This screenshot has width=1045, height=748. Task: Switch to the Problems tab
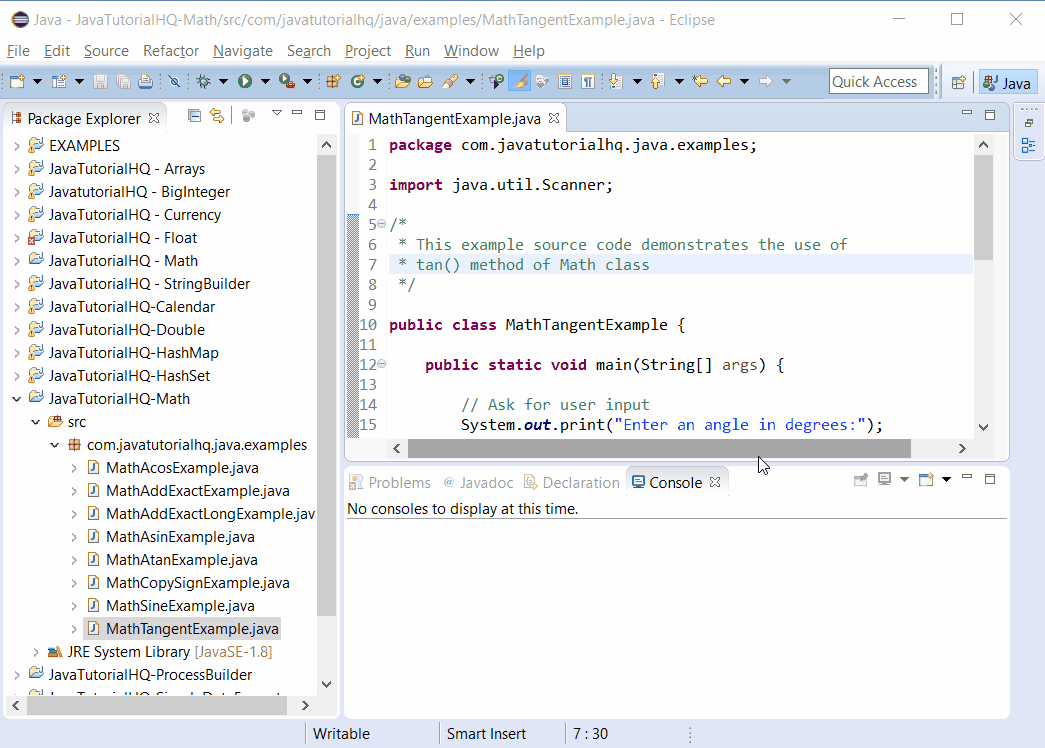pyautogui.click(x=390, y=483)
